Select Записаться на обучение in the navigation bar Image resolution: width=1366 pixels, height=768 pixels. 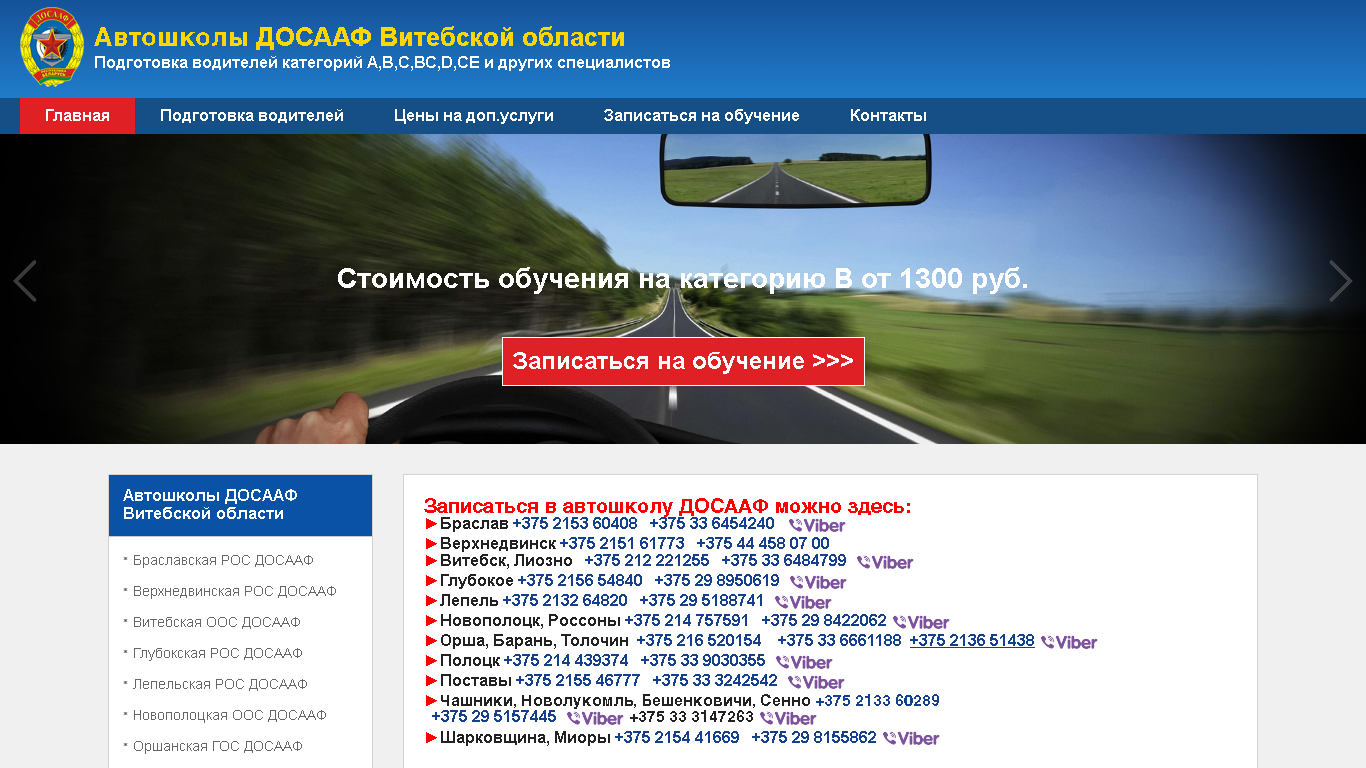pos(702,116)
